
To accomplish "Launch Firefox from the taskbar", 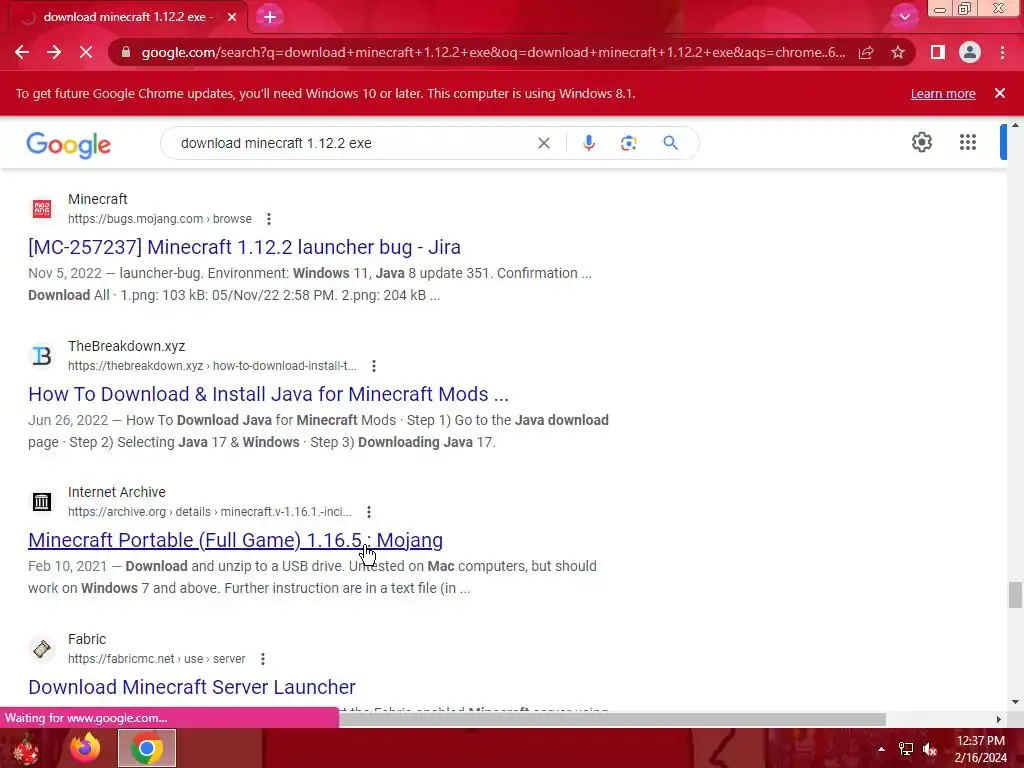I will click(85, 748).
